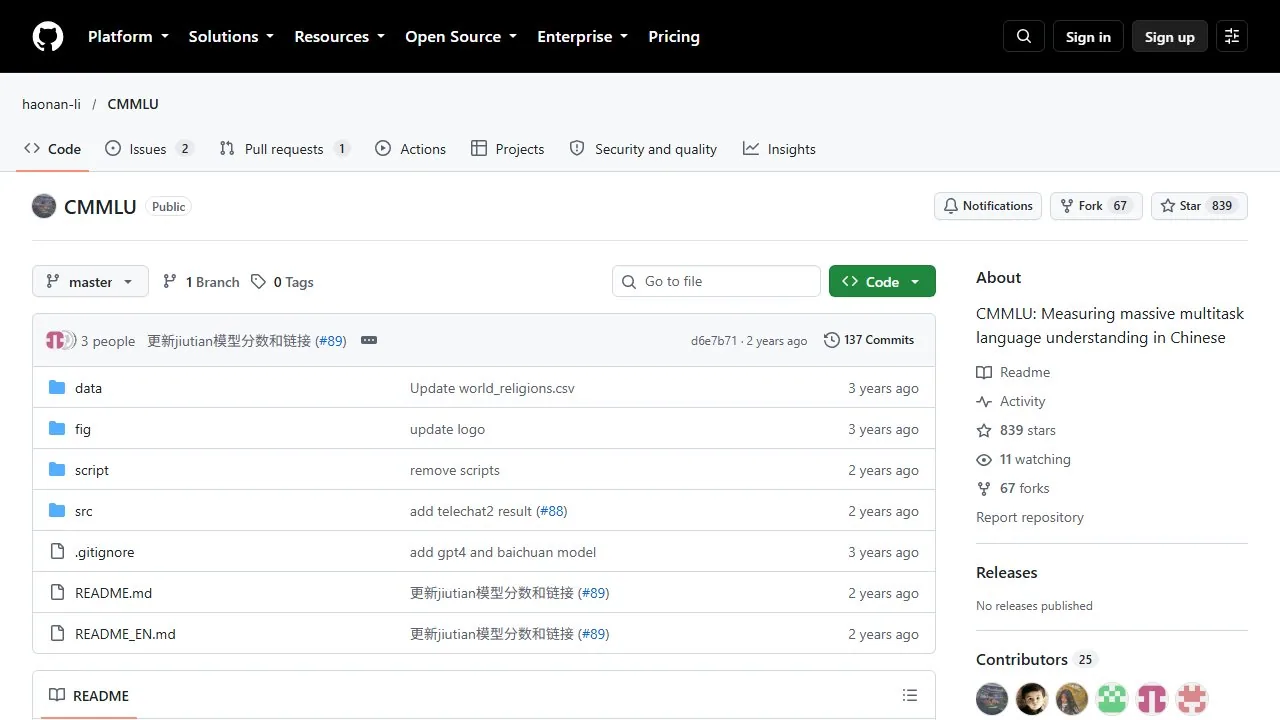Open commit details ellipsis for latest commit
This screenshot has width=1280, height=720.
pos(369,340)
